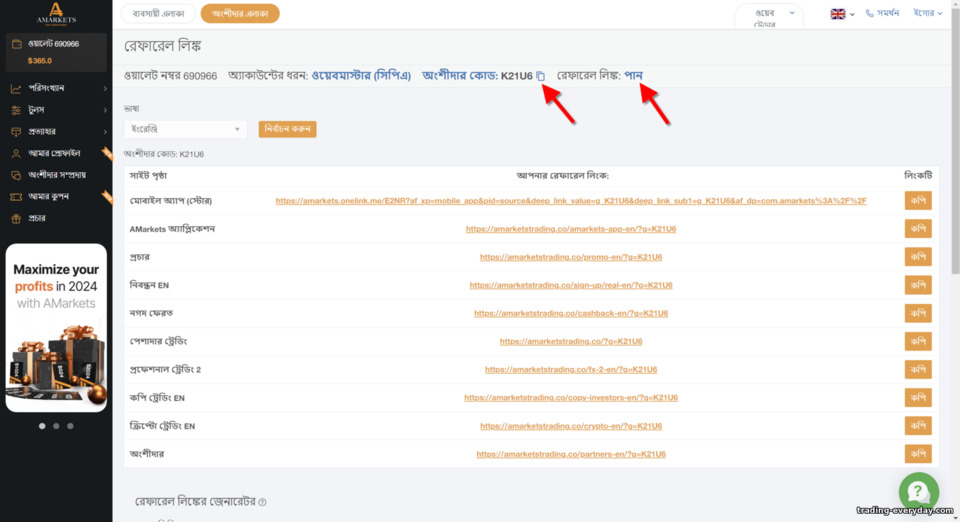
Task: Select the first banner carousel dot
Action: coord(42,426)
